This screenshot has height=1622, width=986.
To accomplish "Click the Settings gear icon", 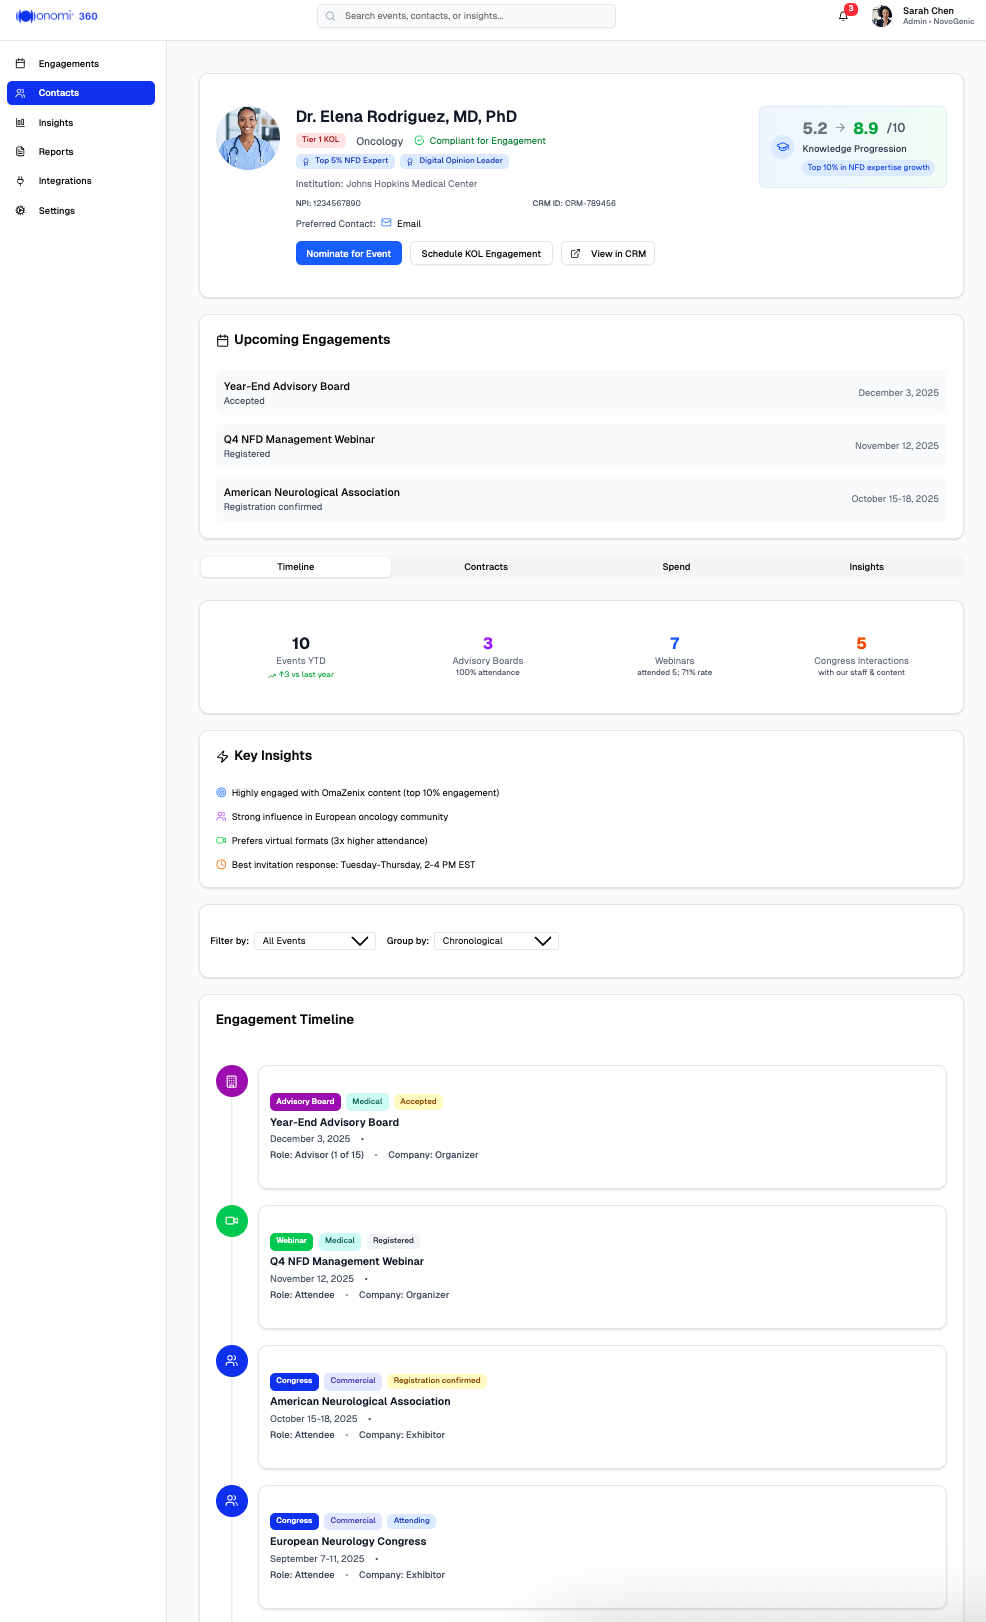I will pos(20,211).
